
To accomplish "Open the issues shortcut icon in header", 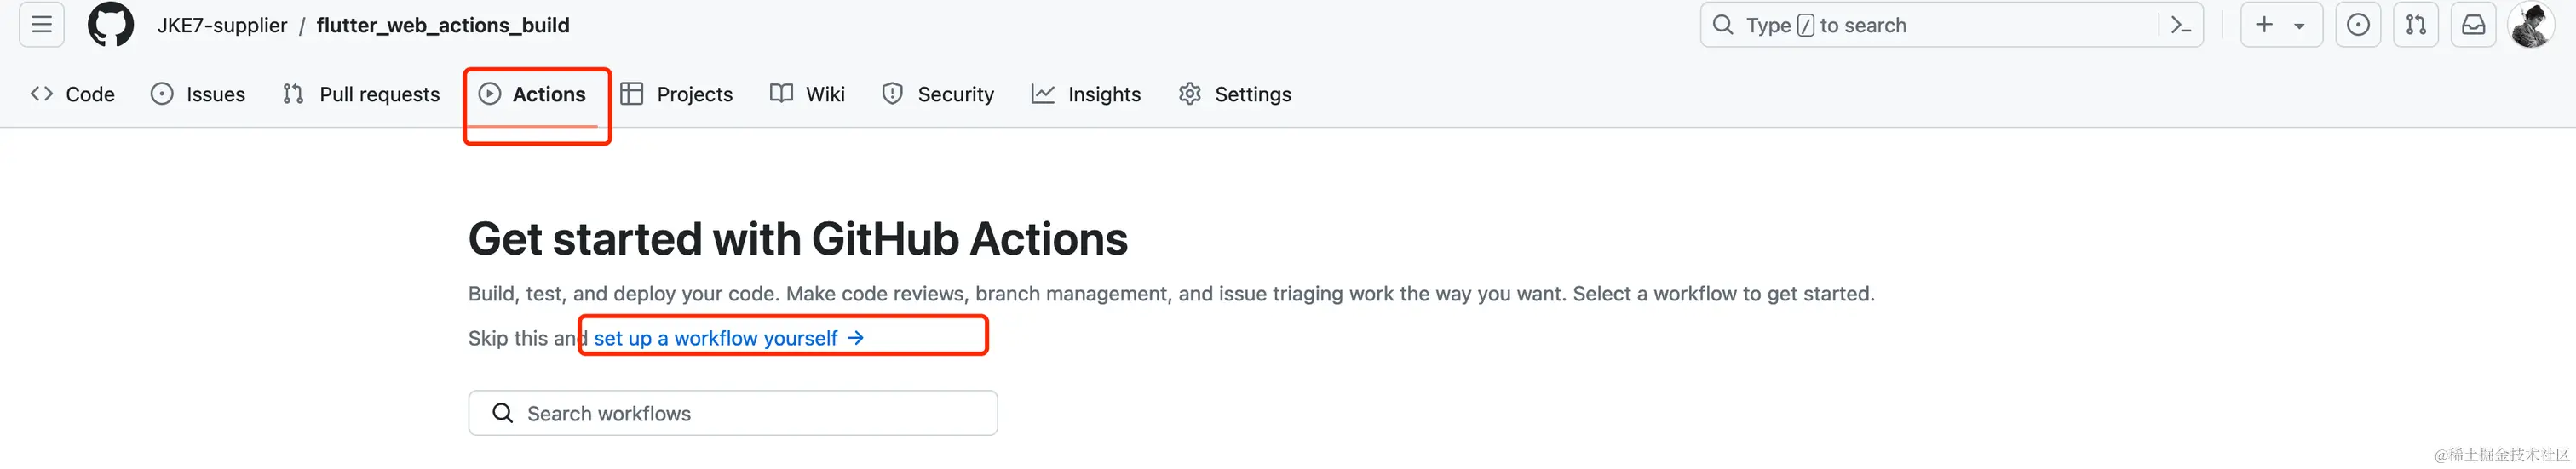I will pos(2358,25).
